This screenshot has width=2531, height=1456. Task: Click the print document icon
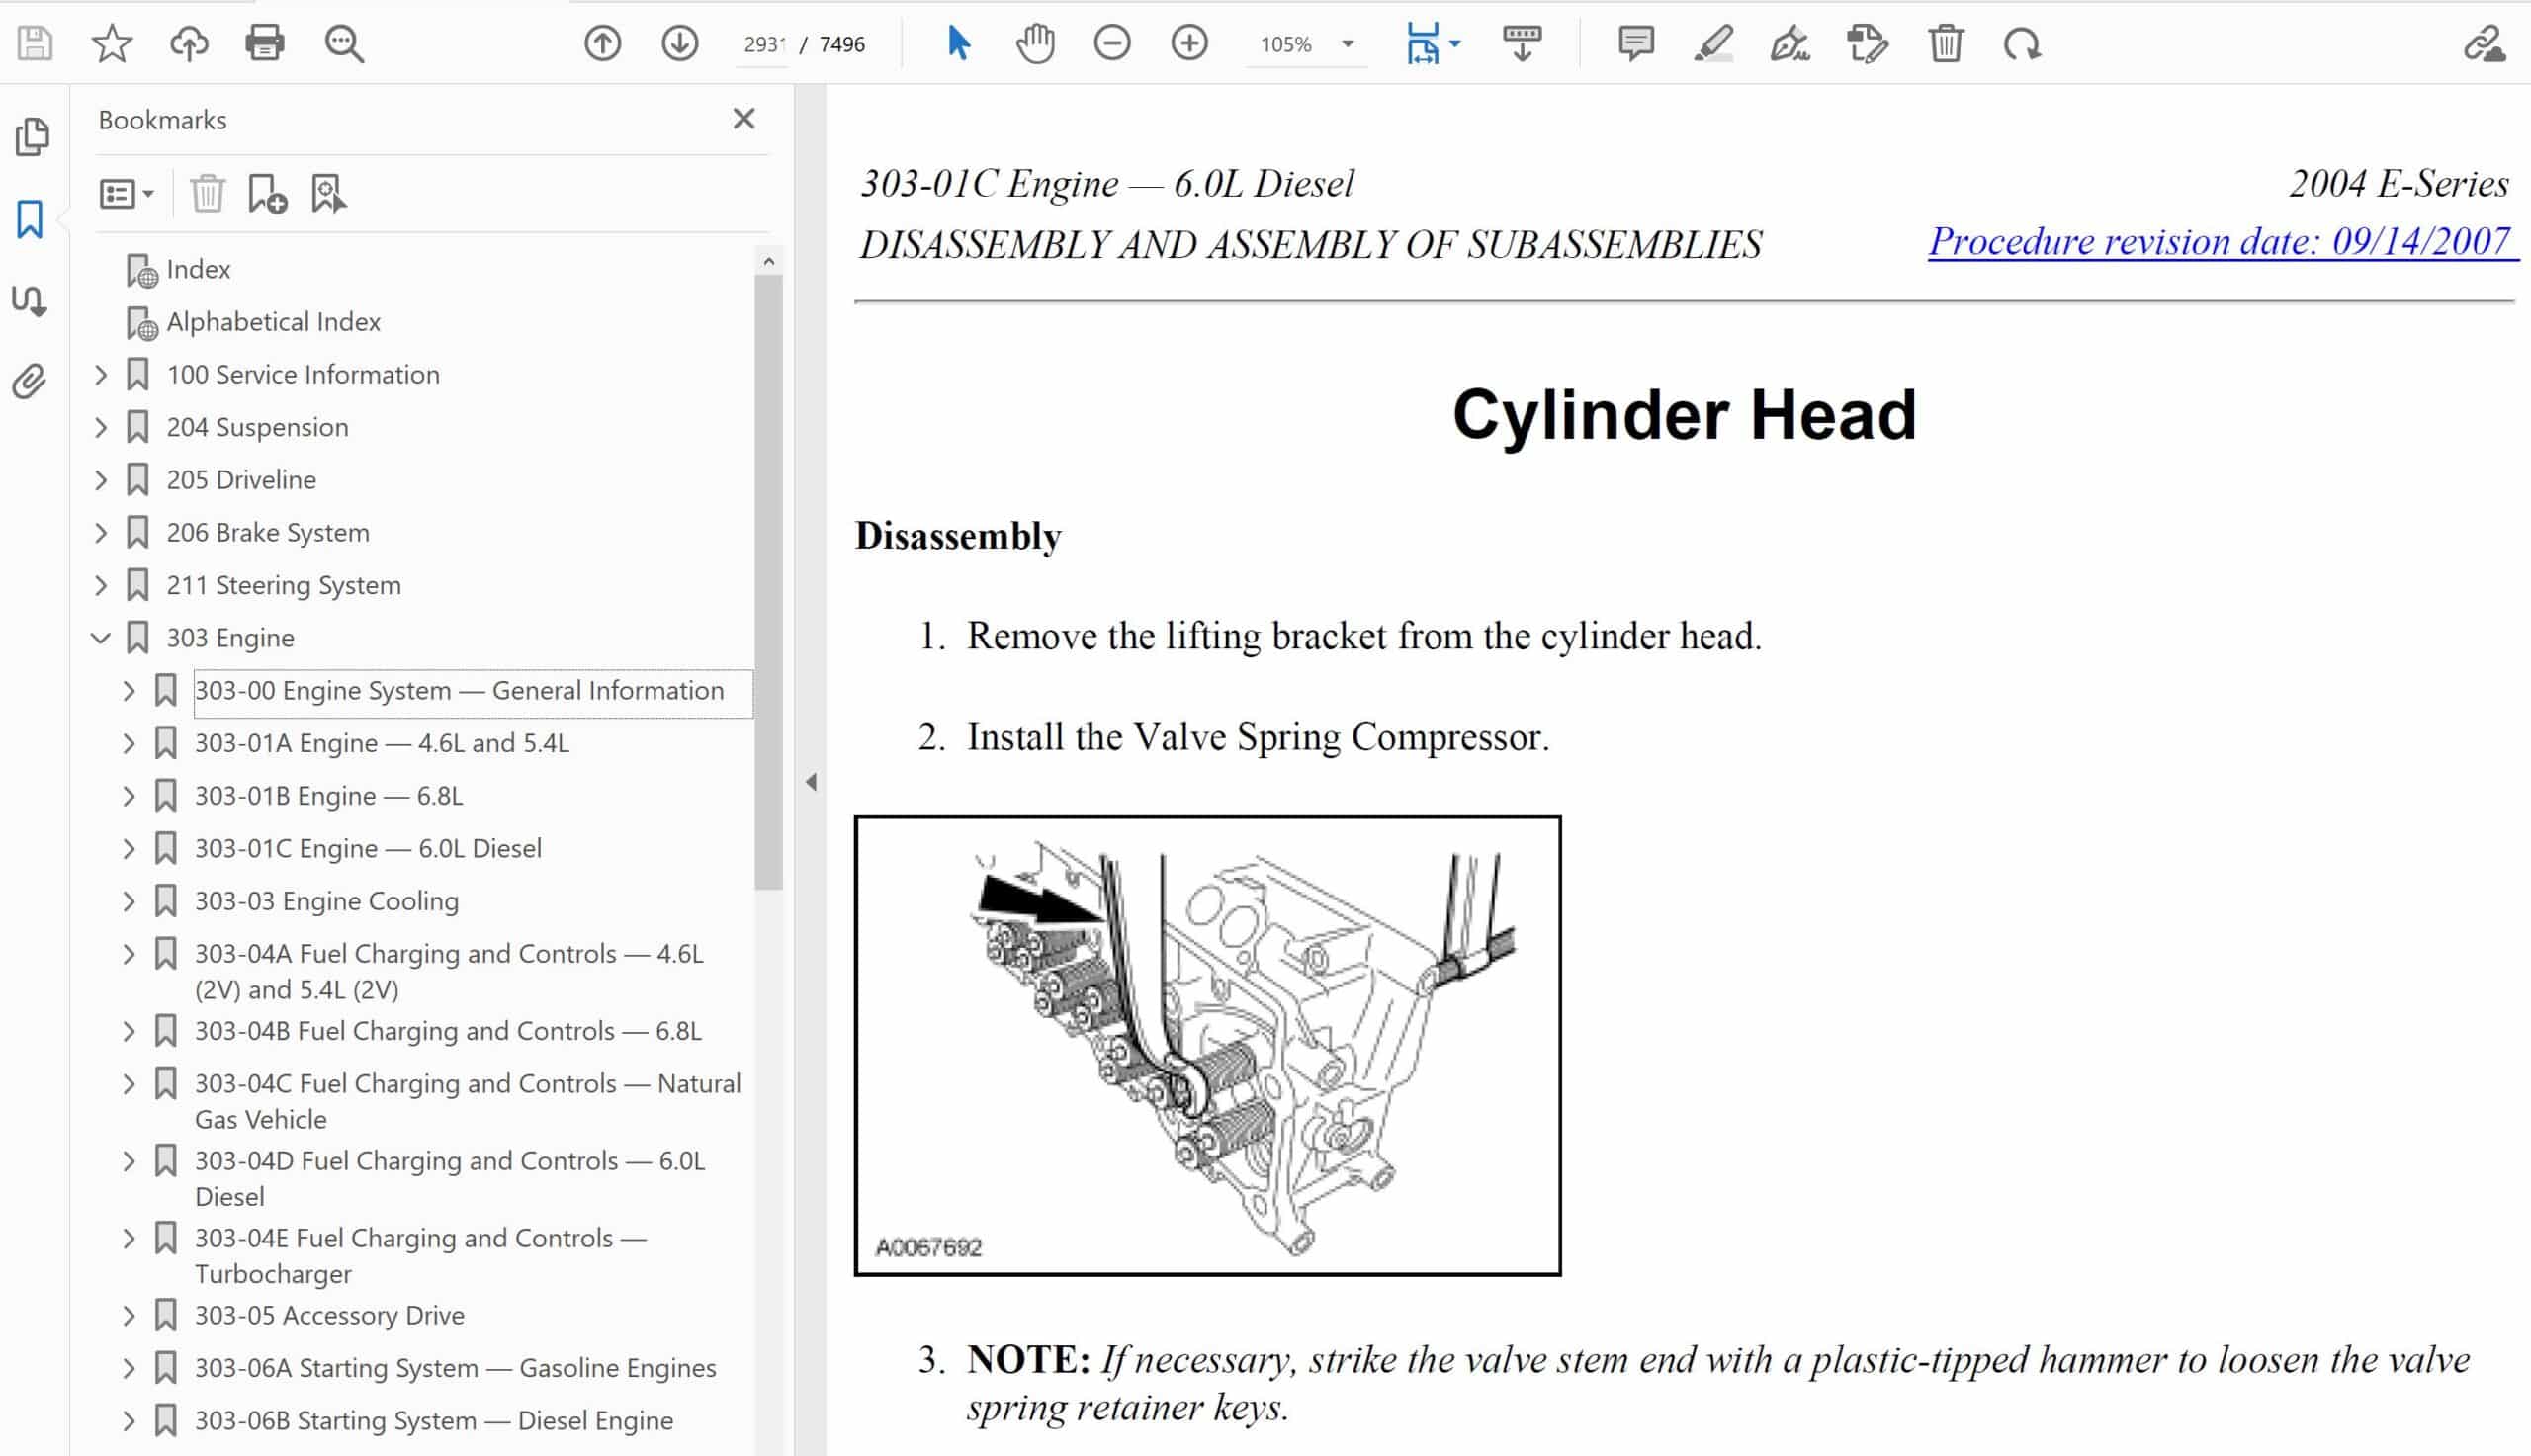[265, 44]
